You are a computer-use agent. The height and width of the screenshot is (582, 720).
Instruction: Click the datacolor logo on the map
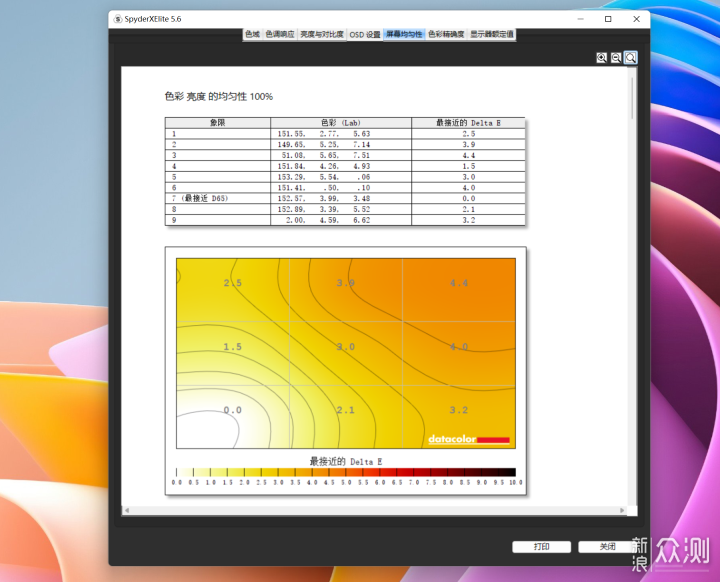[469, 439]
